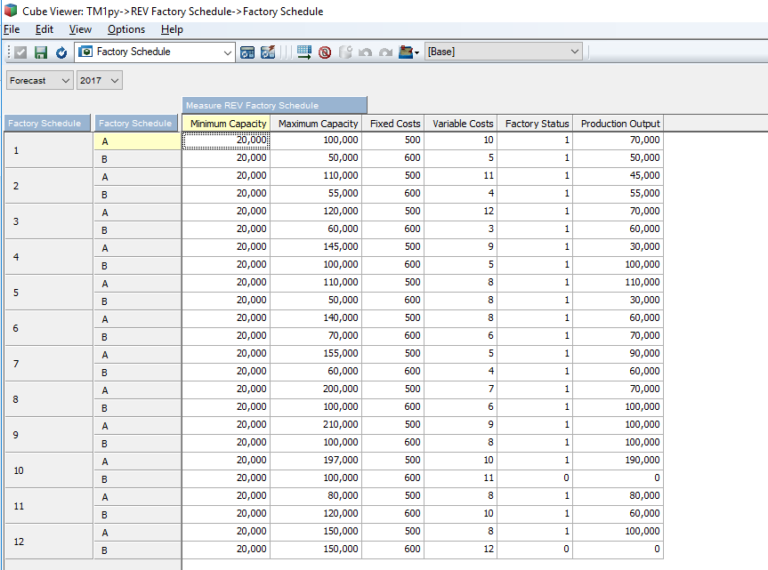The image size is (768, 570).
Task: Click Production Output cell showing 190,000
Action: pos(618,460)
